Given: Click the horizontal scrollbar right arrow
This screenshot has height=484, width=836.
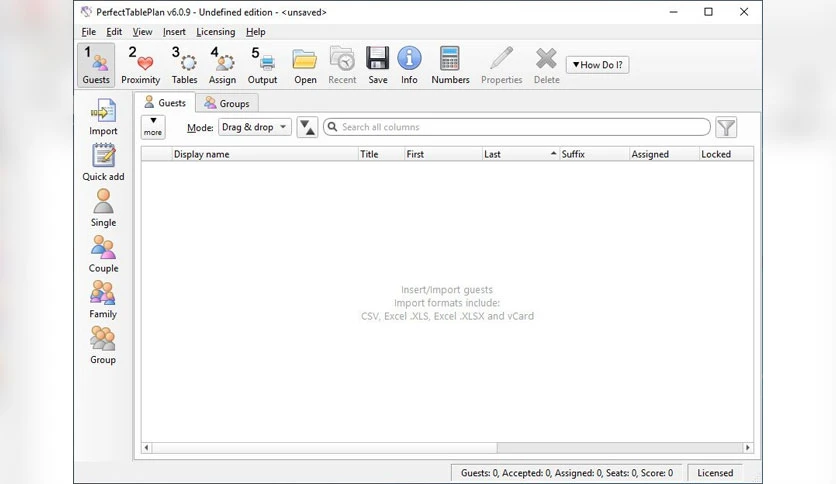Looking at the screenshot, I should [747, 448].
